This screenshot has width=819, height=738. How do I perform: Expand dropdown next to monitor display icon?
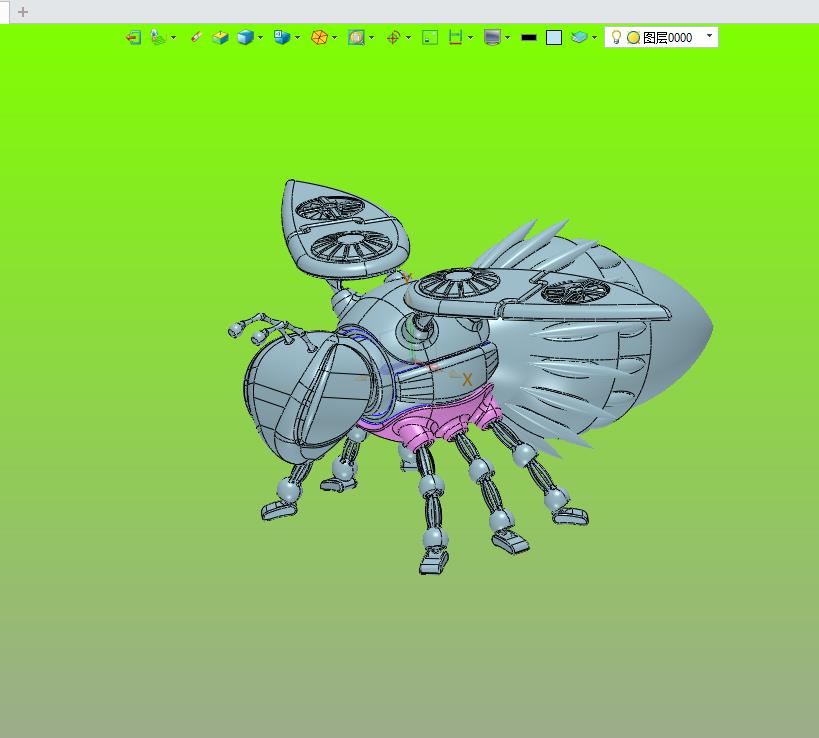click(508, 38)
